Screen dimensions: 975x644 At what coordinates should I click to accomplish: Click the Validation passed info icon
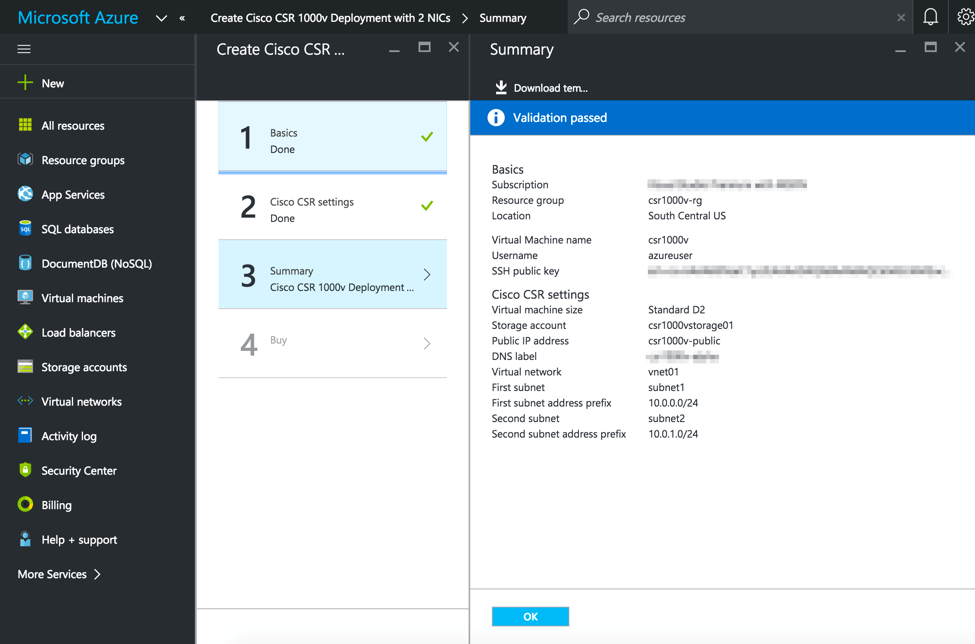click(496, 117)
